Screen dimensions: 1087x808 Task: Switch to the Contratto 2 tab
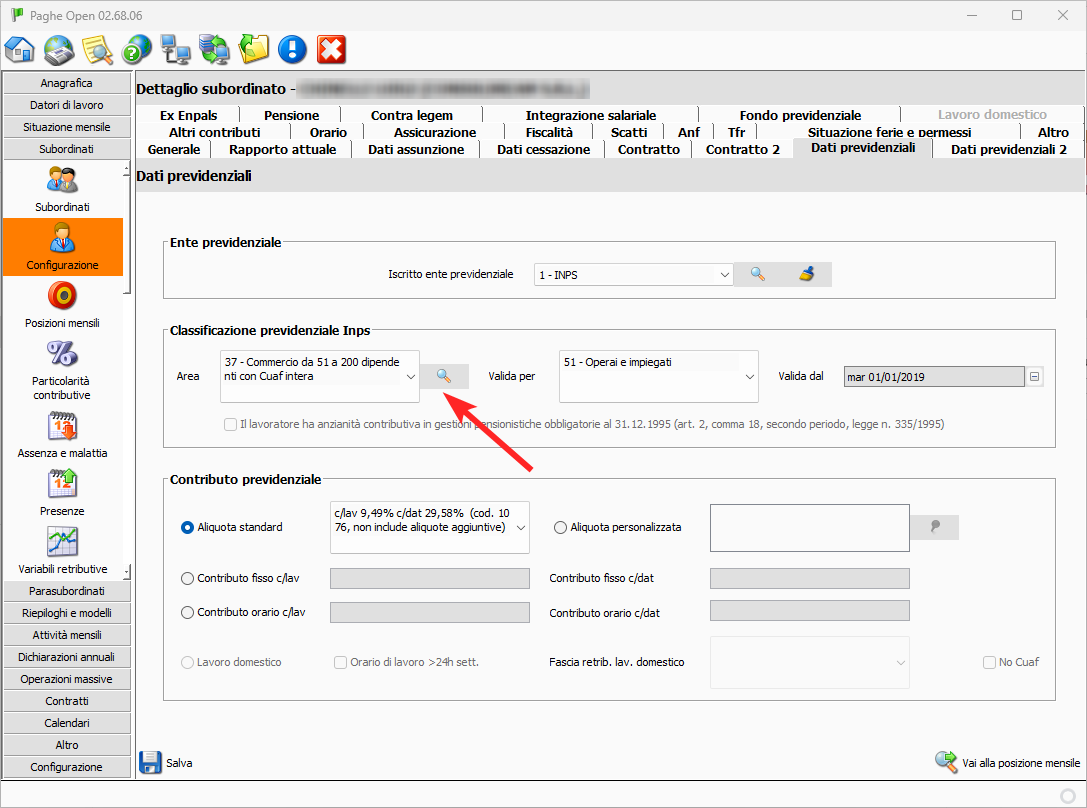tap(742, 149)
